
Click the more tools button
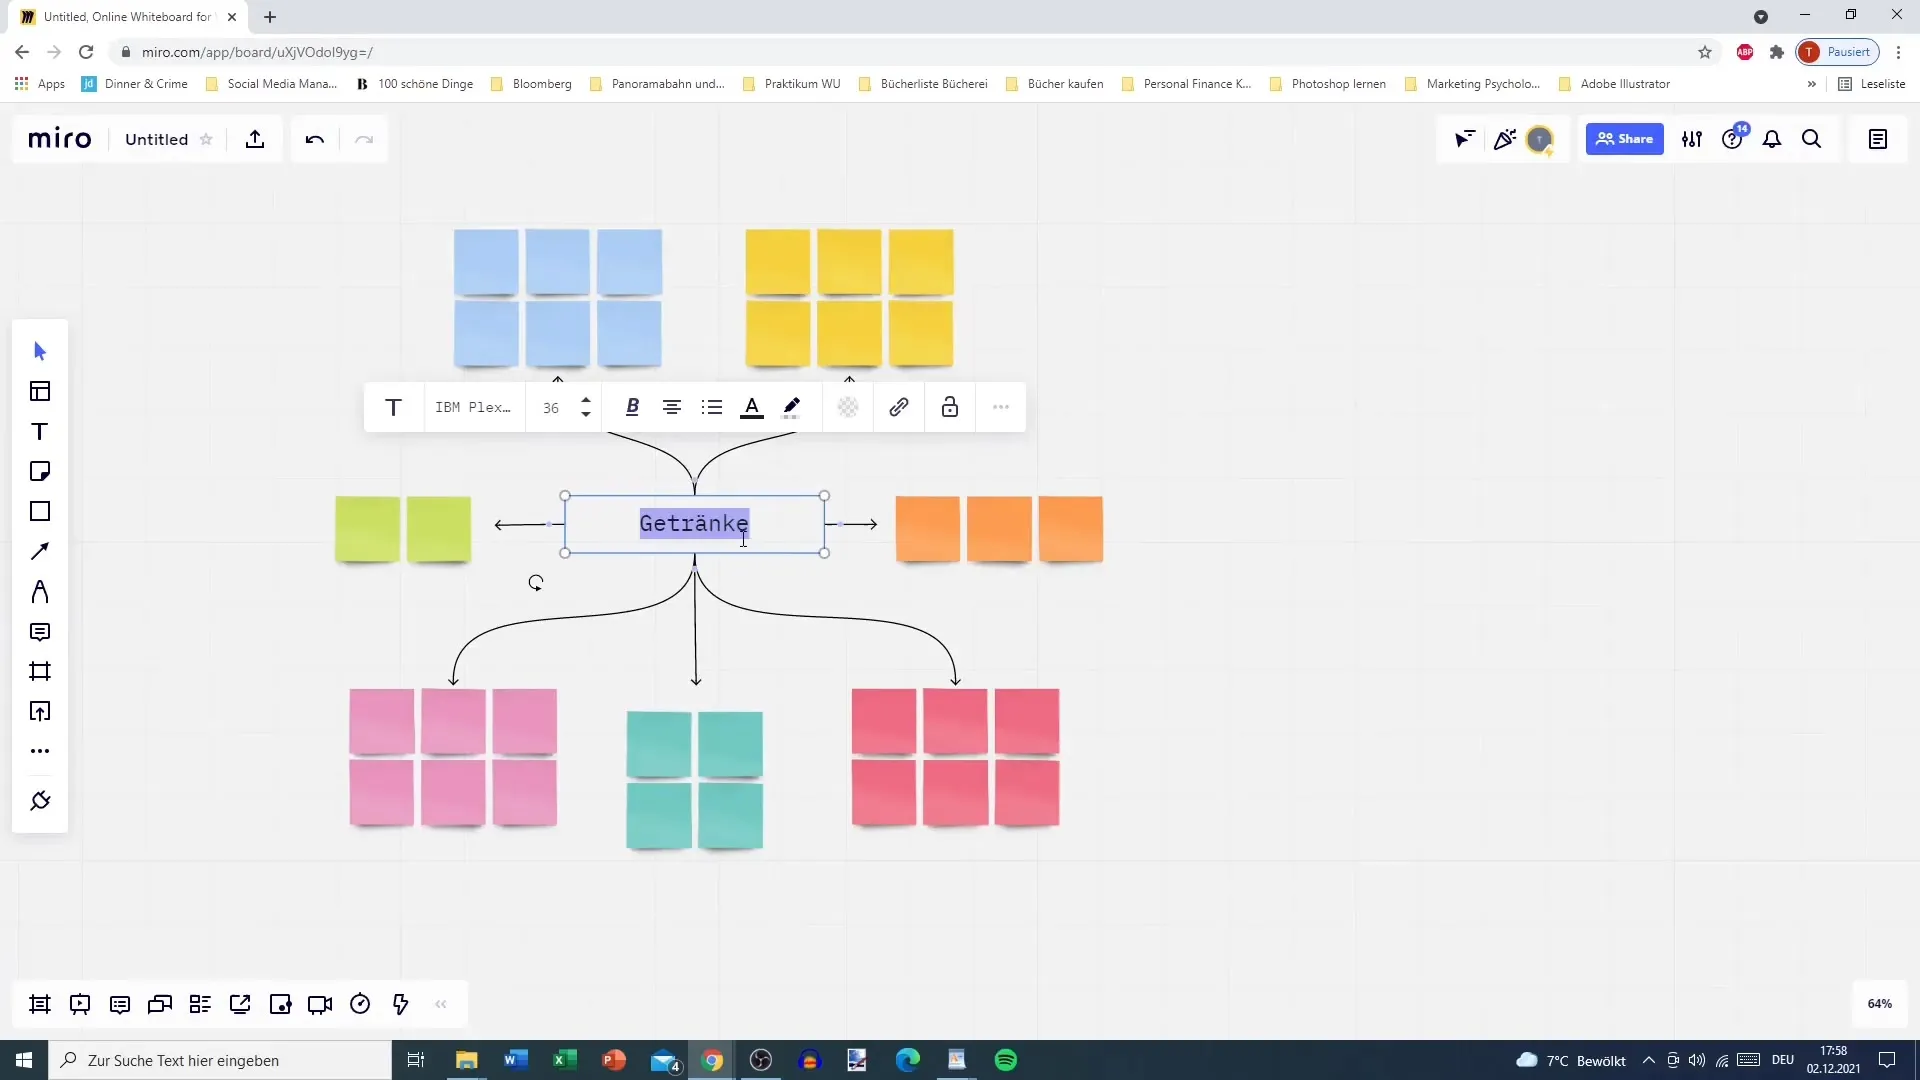(x=40, y=752)
